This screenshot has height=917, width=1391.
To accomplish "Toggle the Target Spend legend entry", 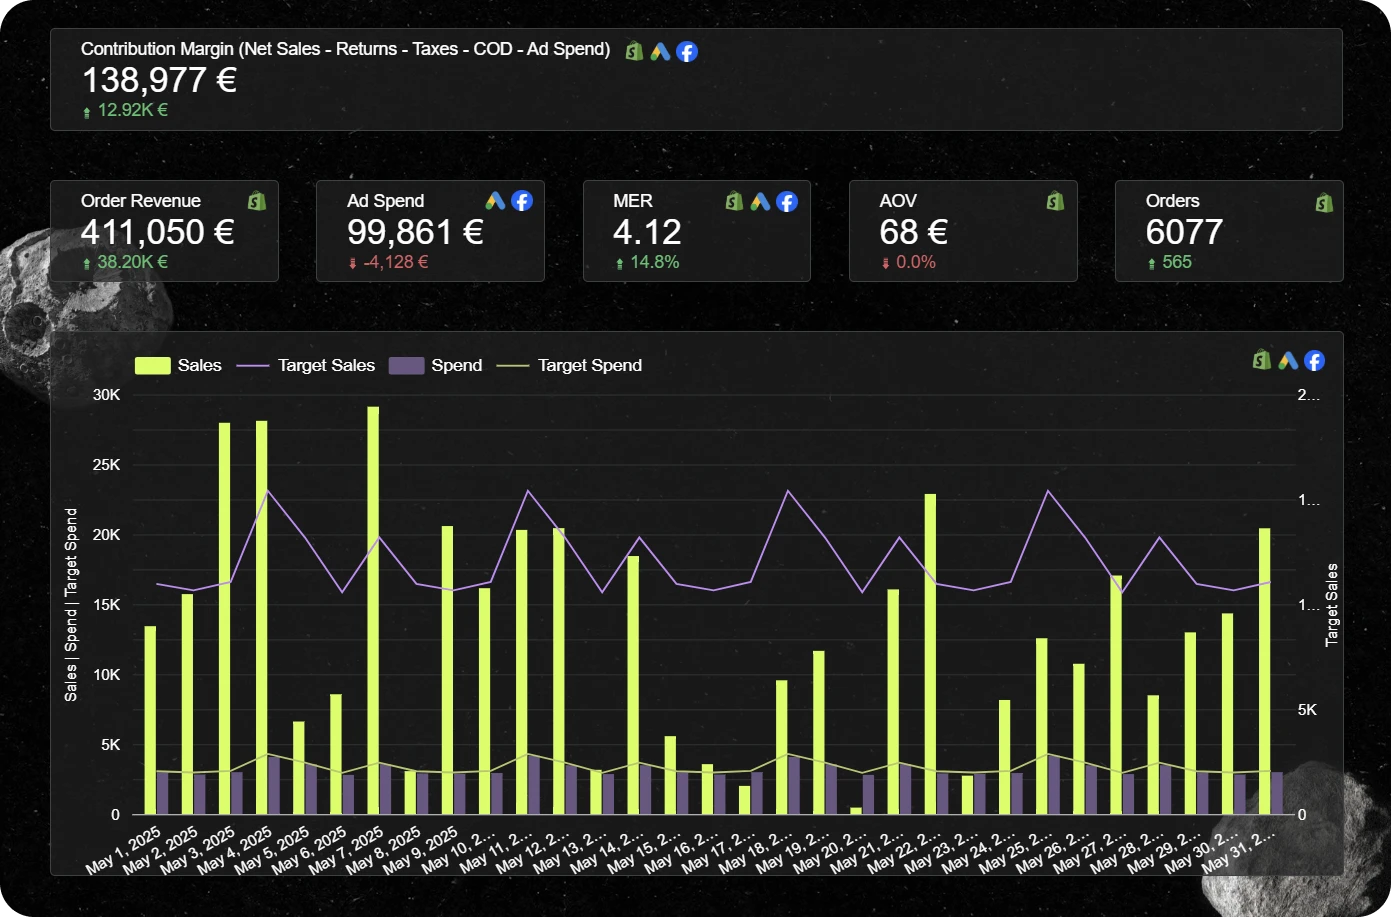I will click(569, 365).
